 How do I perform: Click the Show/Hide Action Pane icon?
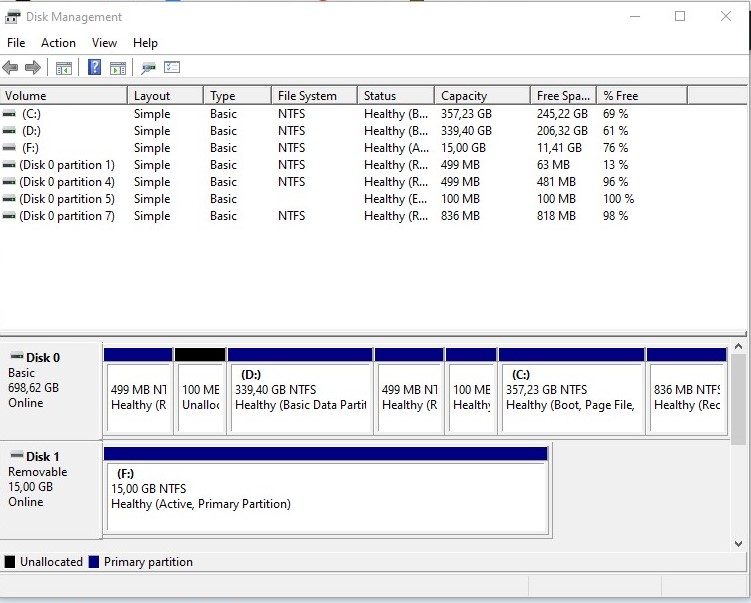(x=118, y=68)
